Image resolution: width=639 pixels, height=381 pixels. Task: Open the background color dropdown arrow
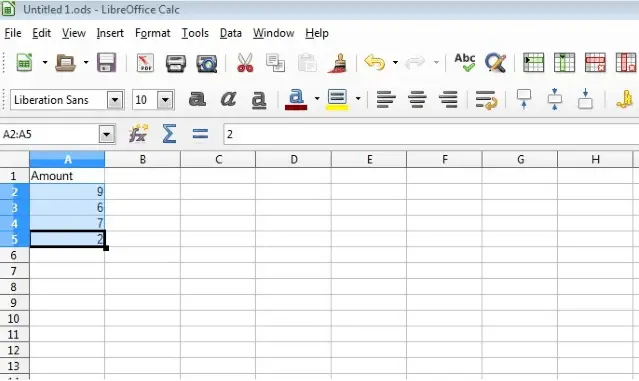(x=358, y=99)
